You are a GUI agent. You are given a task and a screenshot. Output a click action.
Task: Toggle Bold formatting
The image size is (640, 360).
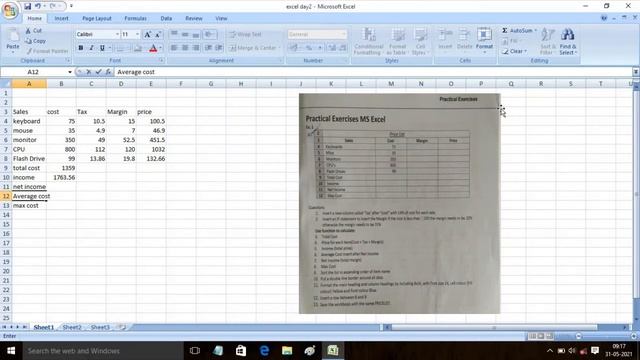tap(81, 48)
